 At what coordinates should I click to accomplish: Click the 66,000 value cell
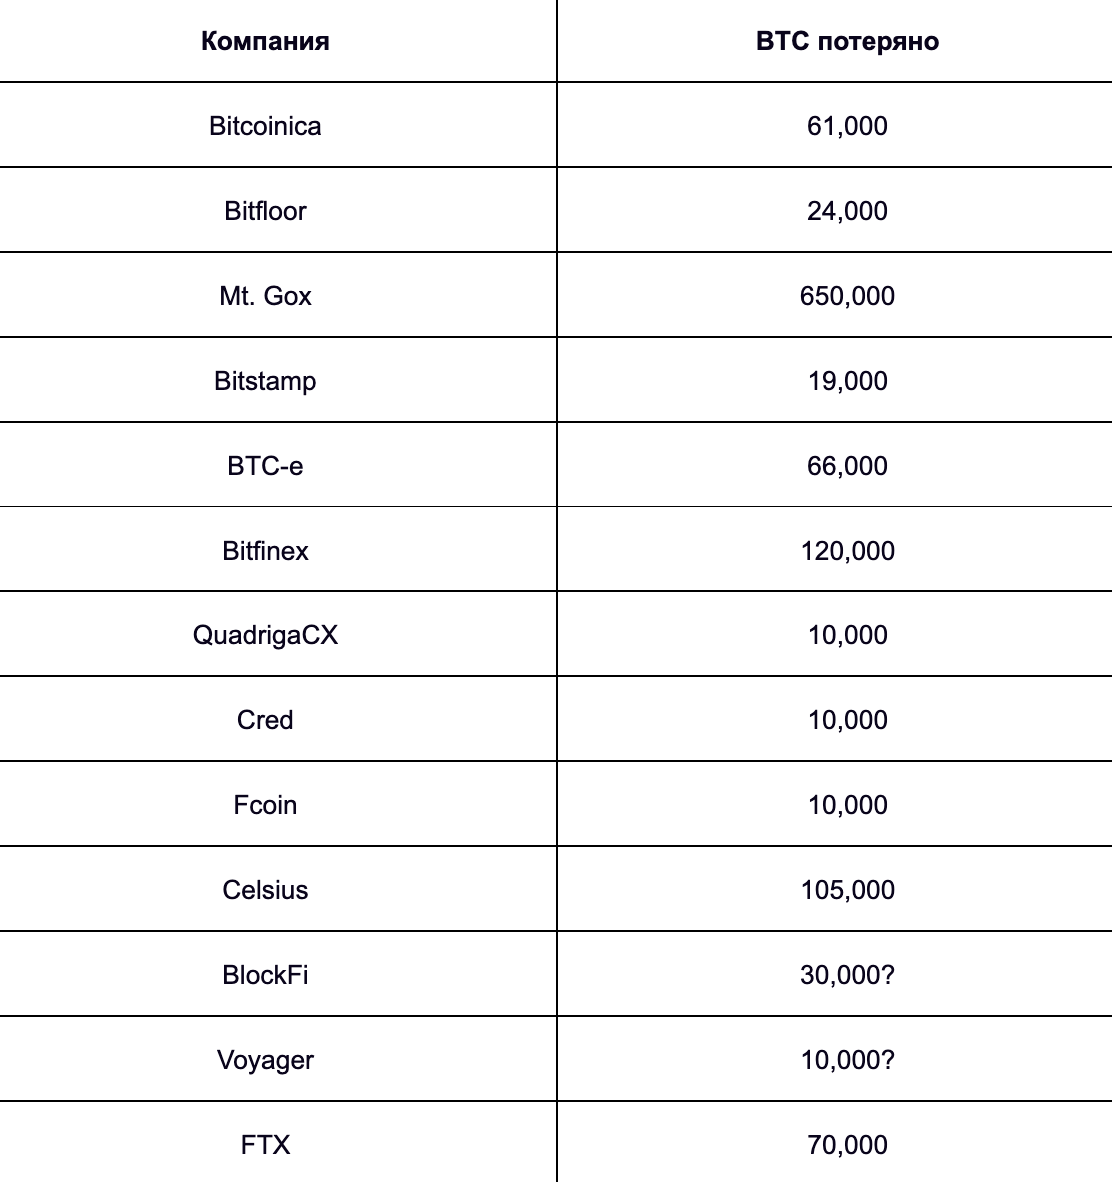847,466
